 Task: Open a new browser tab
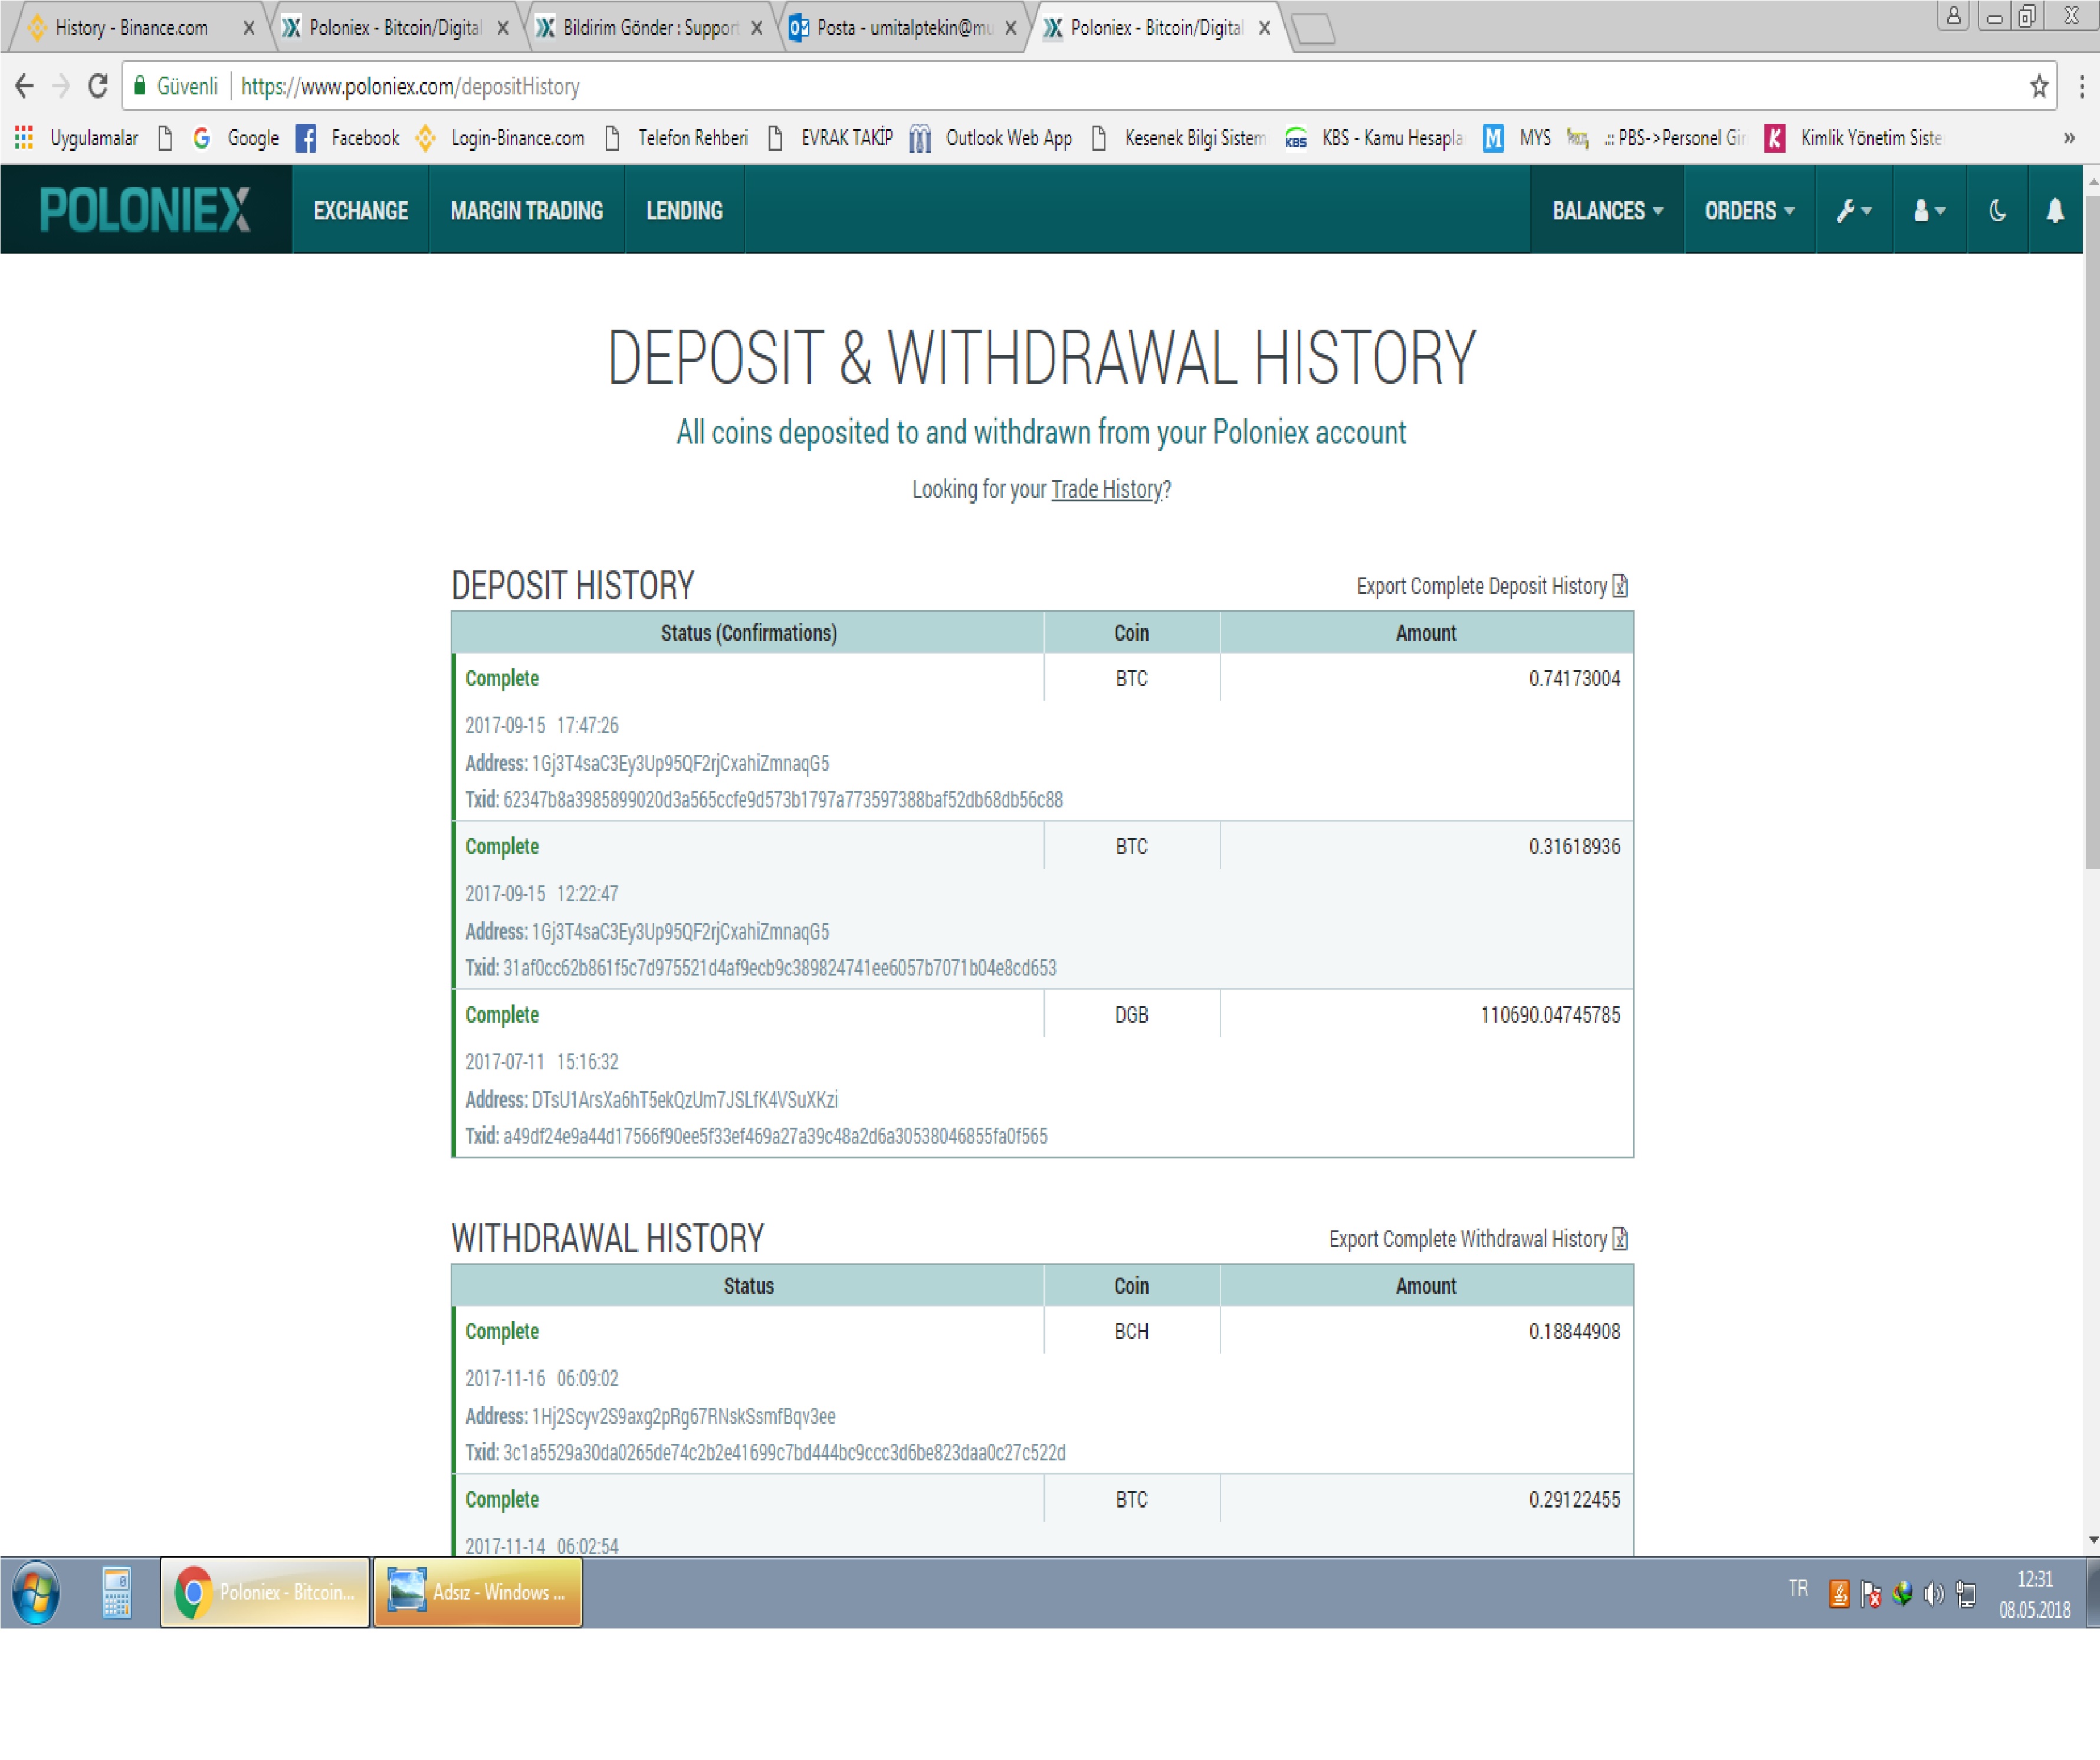pos(1314,29)
